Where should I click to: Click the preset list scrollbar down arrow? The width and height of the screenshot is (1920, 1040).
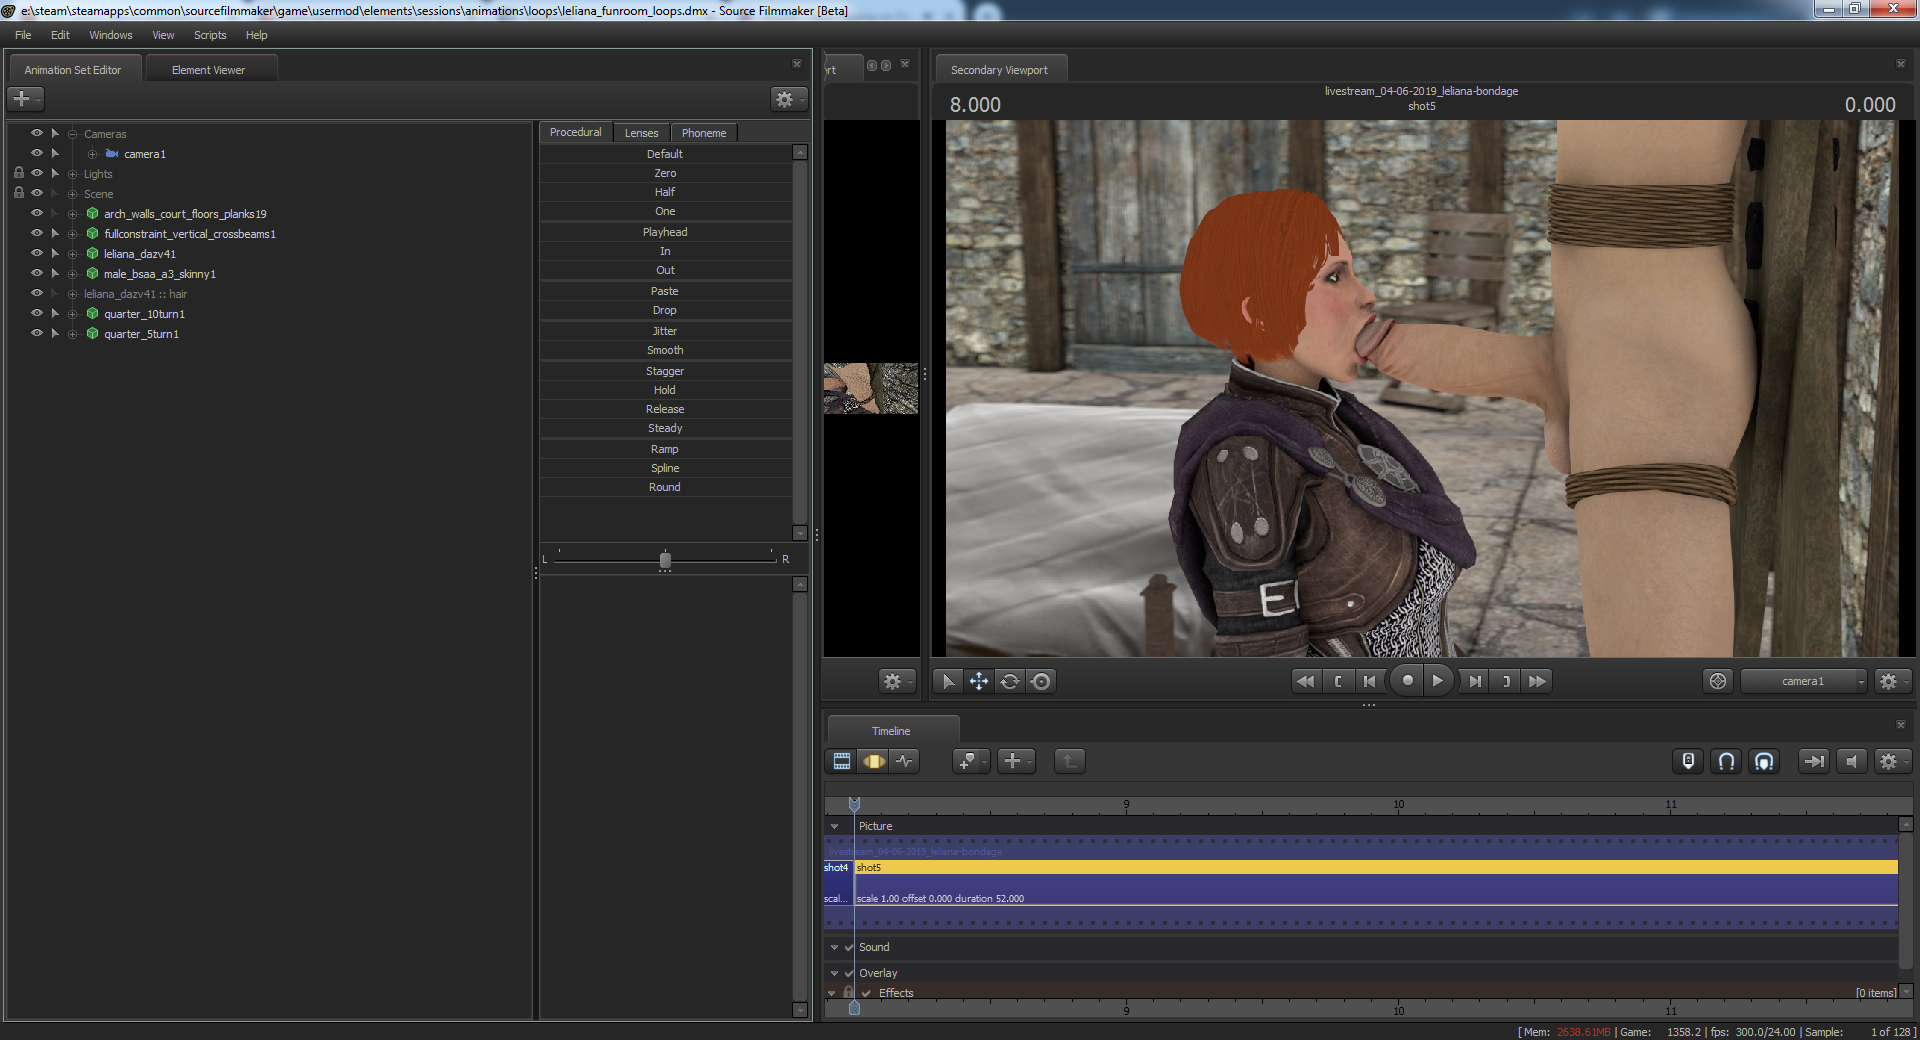coord(800,533)
